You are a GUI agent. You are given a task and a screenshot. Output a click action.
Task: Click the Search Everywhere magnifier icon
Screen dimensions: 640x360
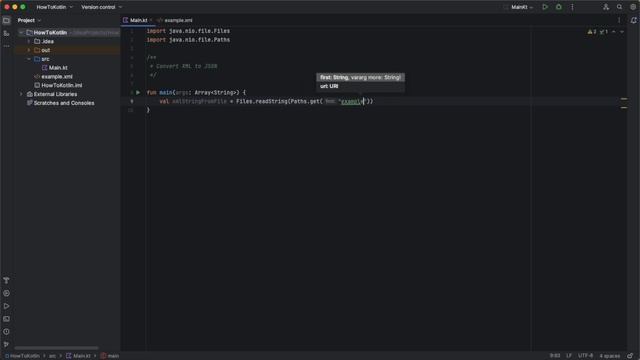tap(619, 7)
